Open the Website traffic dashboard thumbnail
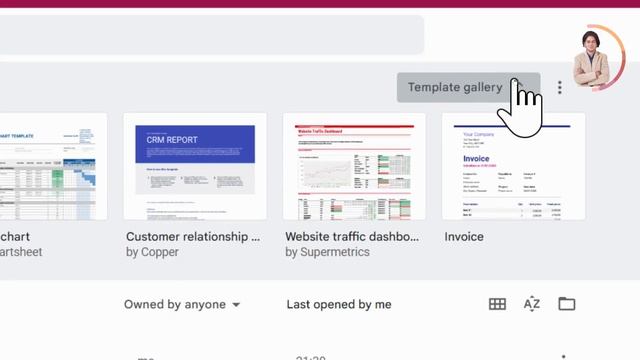The image size is (640, 360). (x=354, y=167)
